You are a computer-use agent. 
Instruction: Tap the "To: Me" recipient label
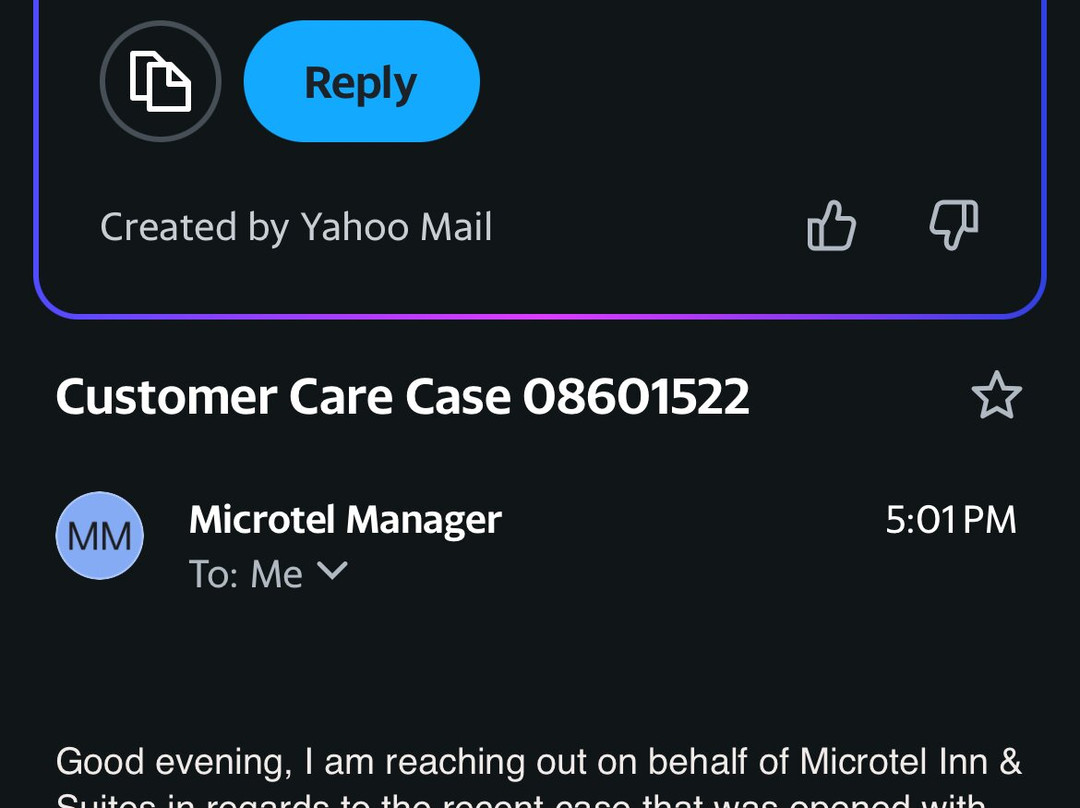click(x=246, y=574)
